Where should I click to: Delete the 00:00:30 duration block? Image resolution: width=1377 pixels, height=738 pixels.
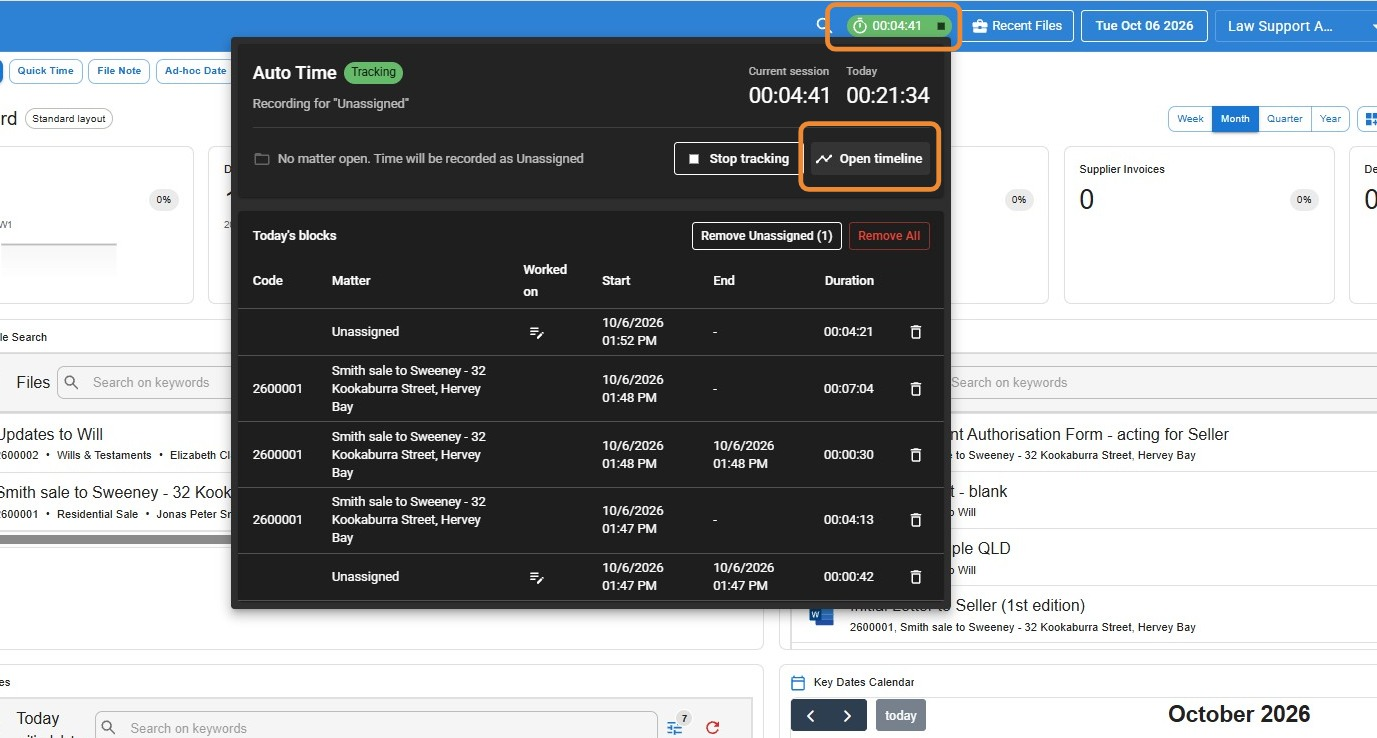tap(915, 455)
